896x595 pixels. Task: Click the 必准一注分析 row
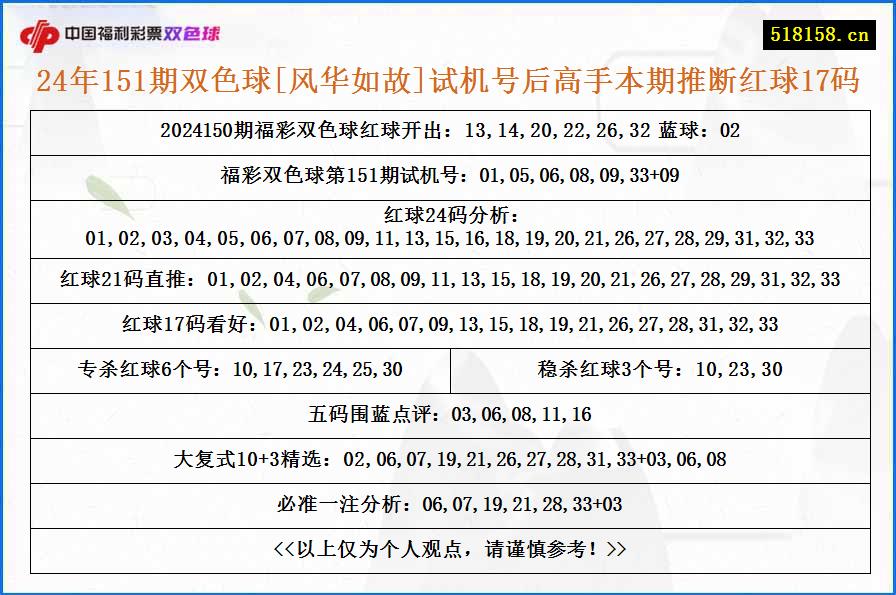[x=448, y=504]
